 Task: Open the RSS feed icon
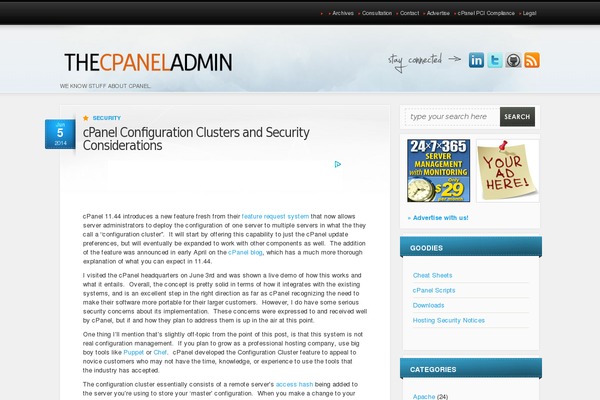532,60
